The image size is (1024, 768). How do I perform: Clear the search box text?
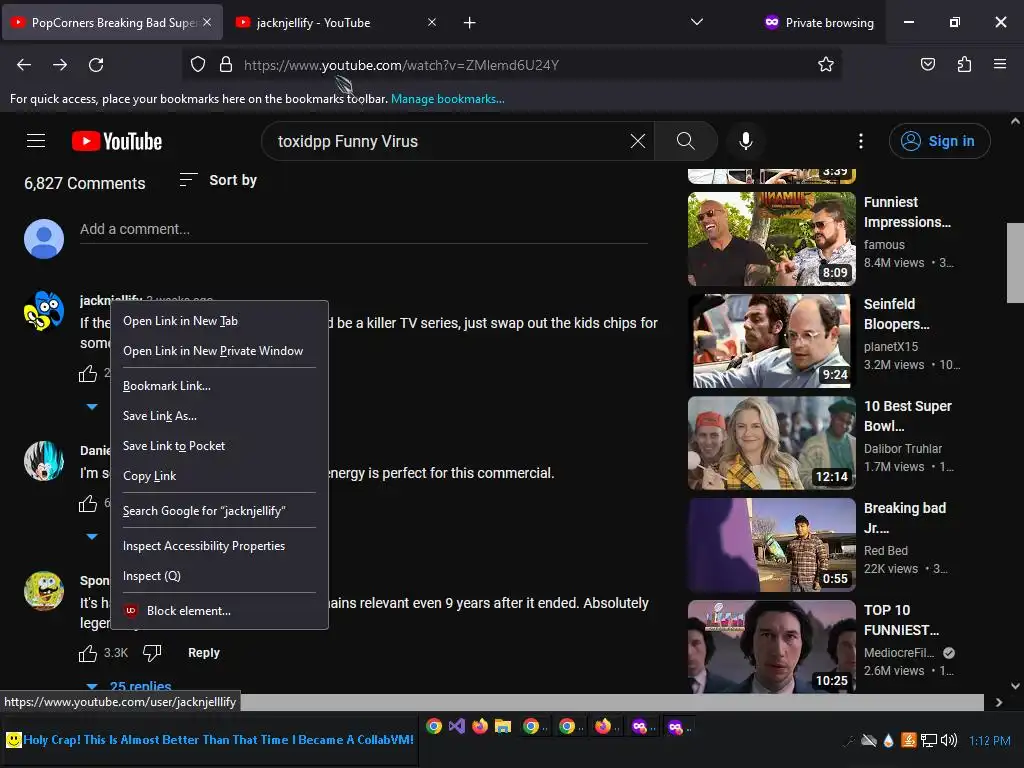point(637,141)
